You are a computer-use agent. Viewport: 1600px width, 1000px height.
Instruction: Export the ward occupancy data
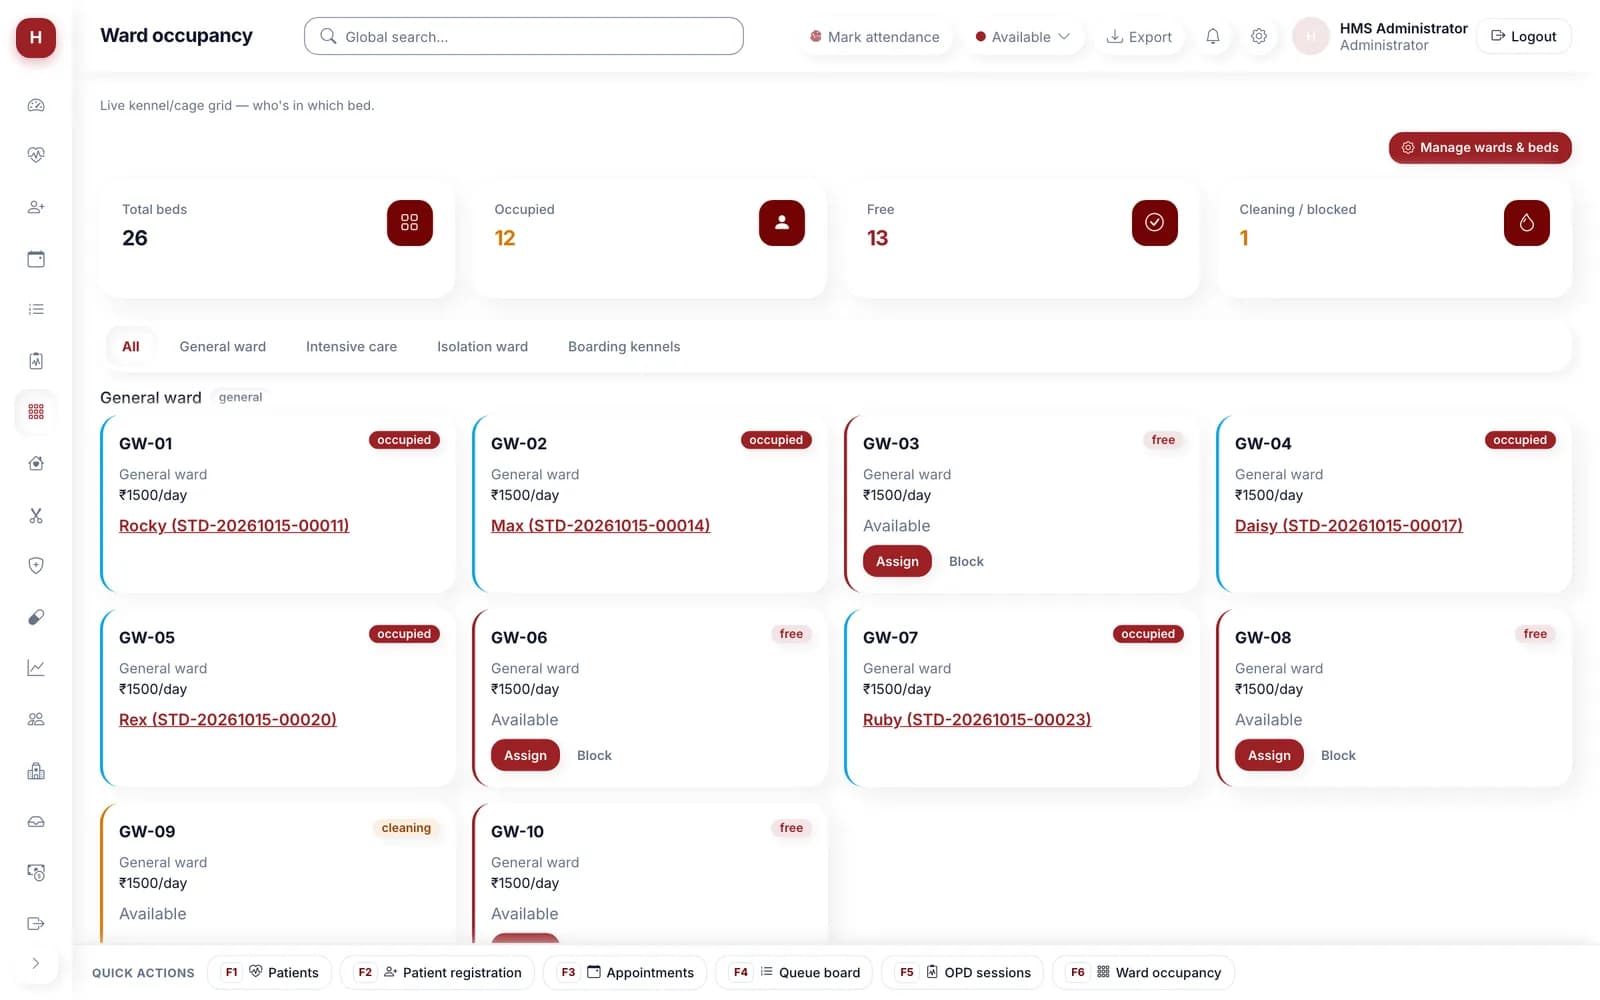tap(1139, 37)
